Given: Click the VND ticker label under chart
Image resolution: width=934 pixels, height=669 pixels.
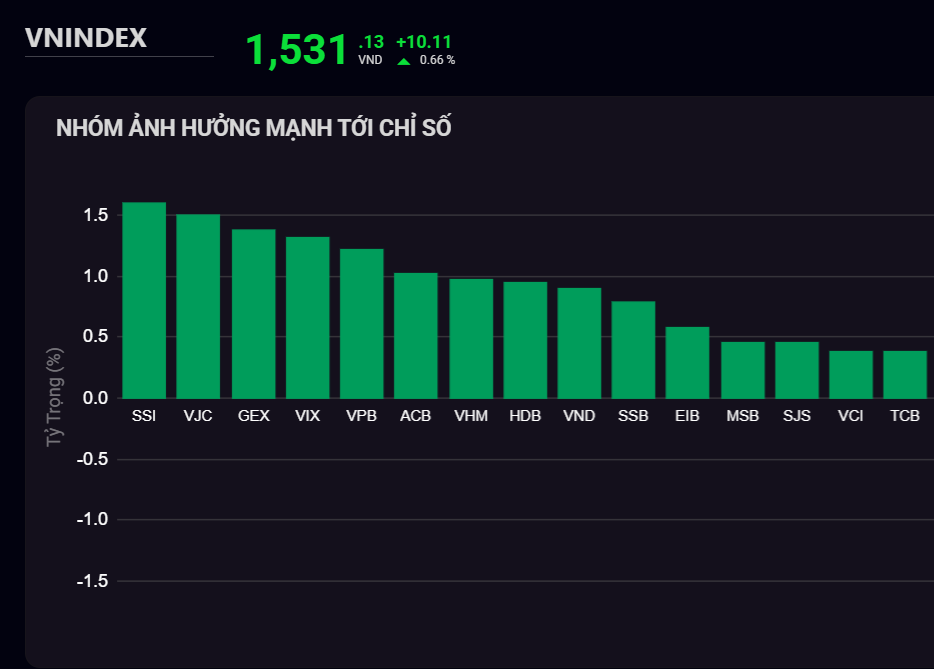Looking at the screenshot, I should point(579,416).
